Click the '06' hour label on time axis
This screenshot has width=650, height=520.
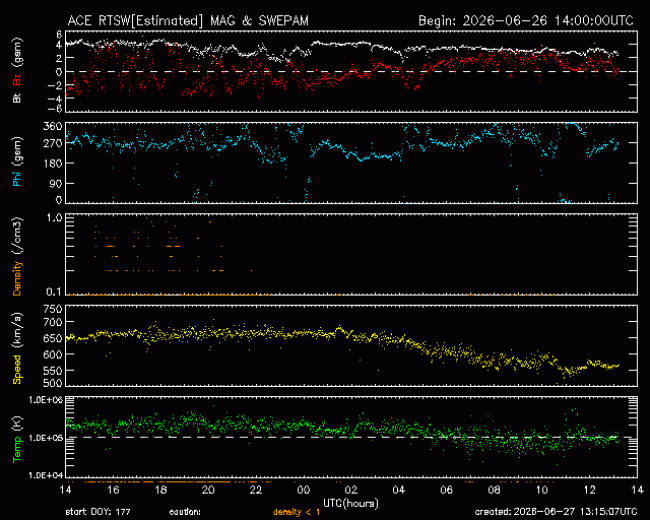pyautogui.click(x=446, y=490)
